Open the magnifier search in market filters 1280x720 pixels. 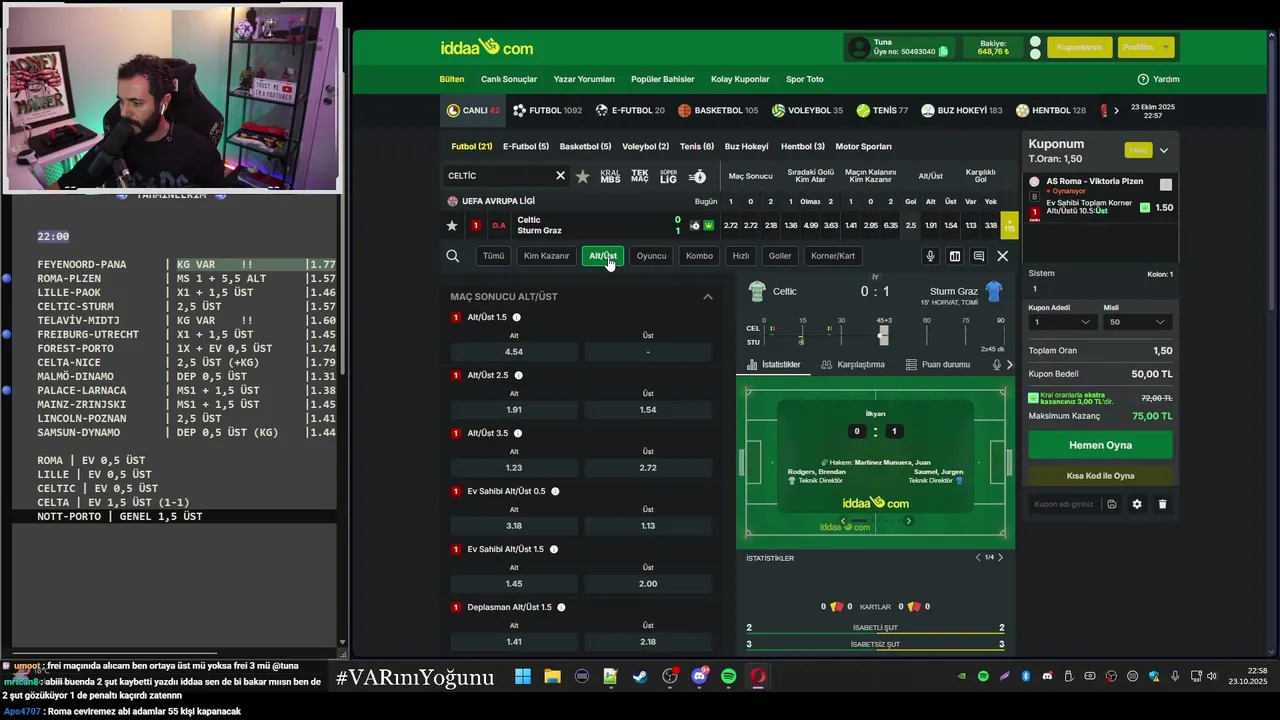(453, 256)
